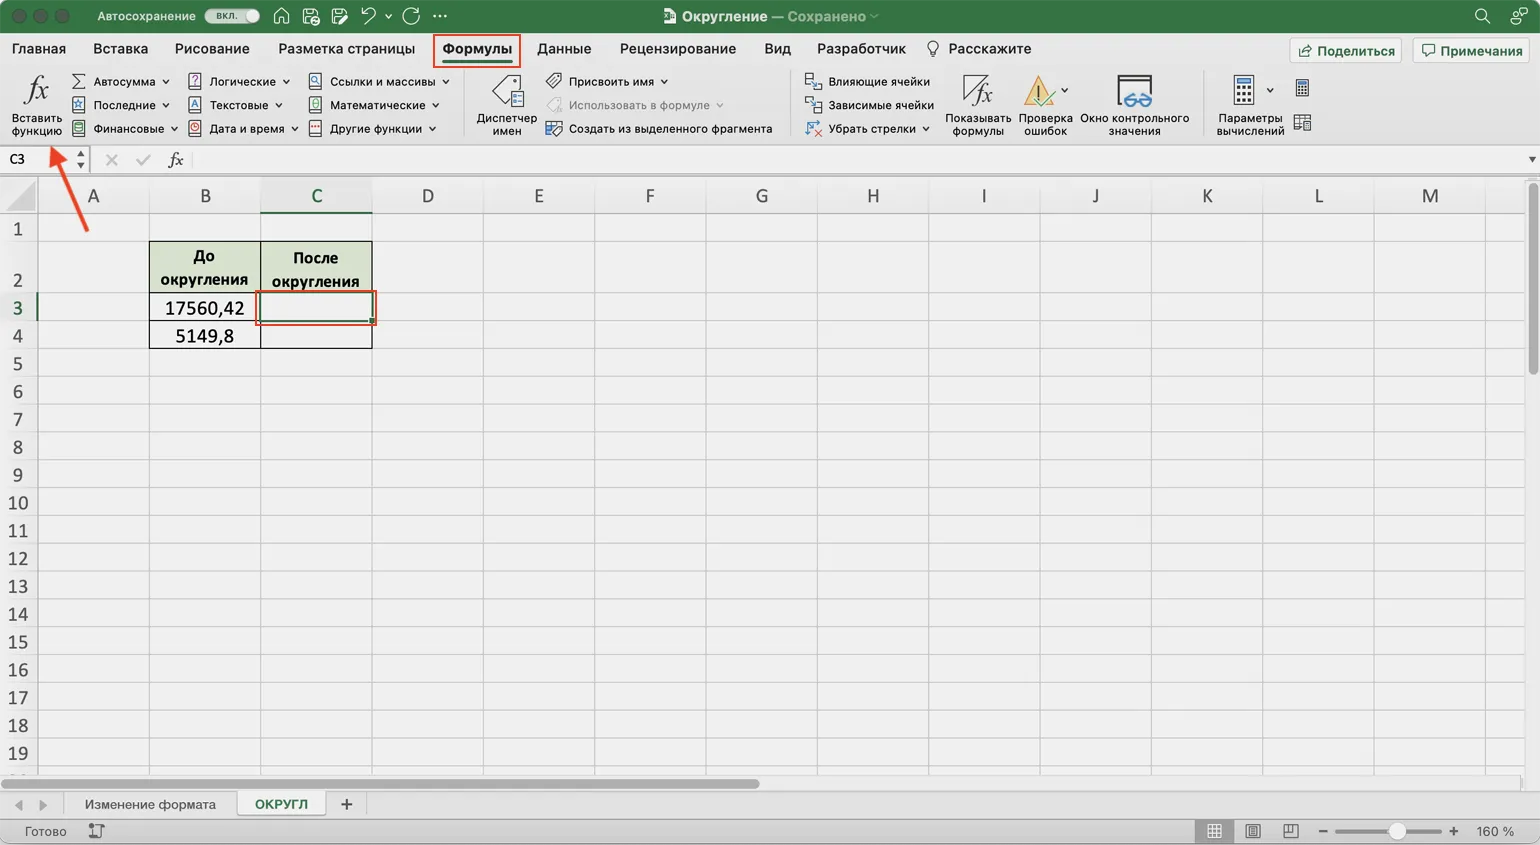Click the Undo arrow in title bar
Viewport: 1540px width, 845px height.
coord(367,16)
